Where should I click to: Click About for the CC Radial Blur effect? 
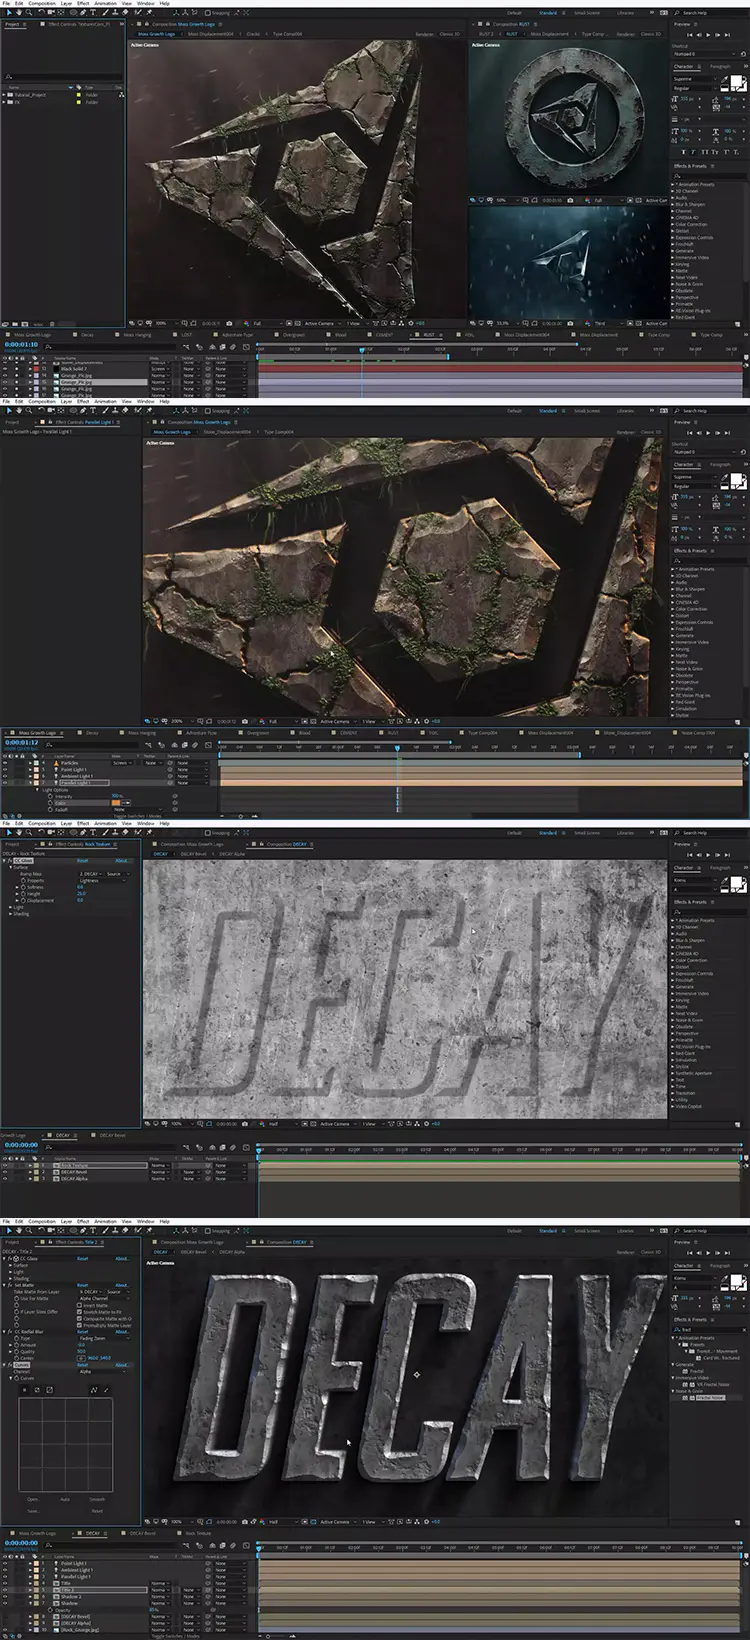tap(122, 1332)
